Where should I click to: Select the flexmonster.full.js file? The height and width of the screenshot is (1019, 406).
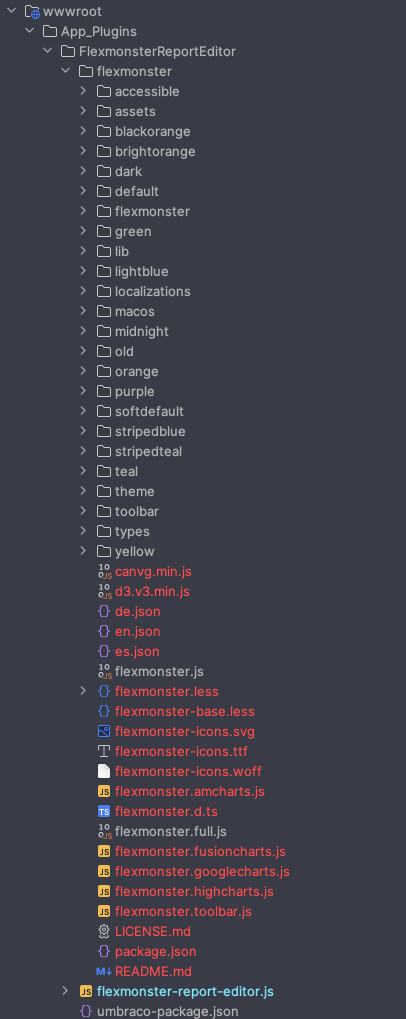[171, 831]
